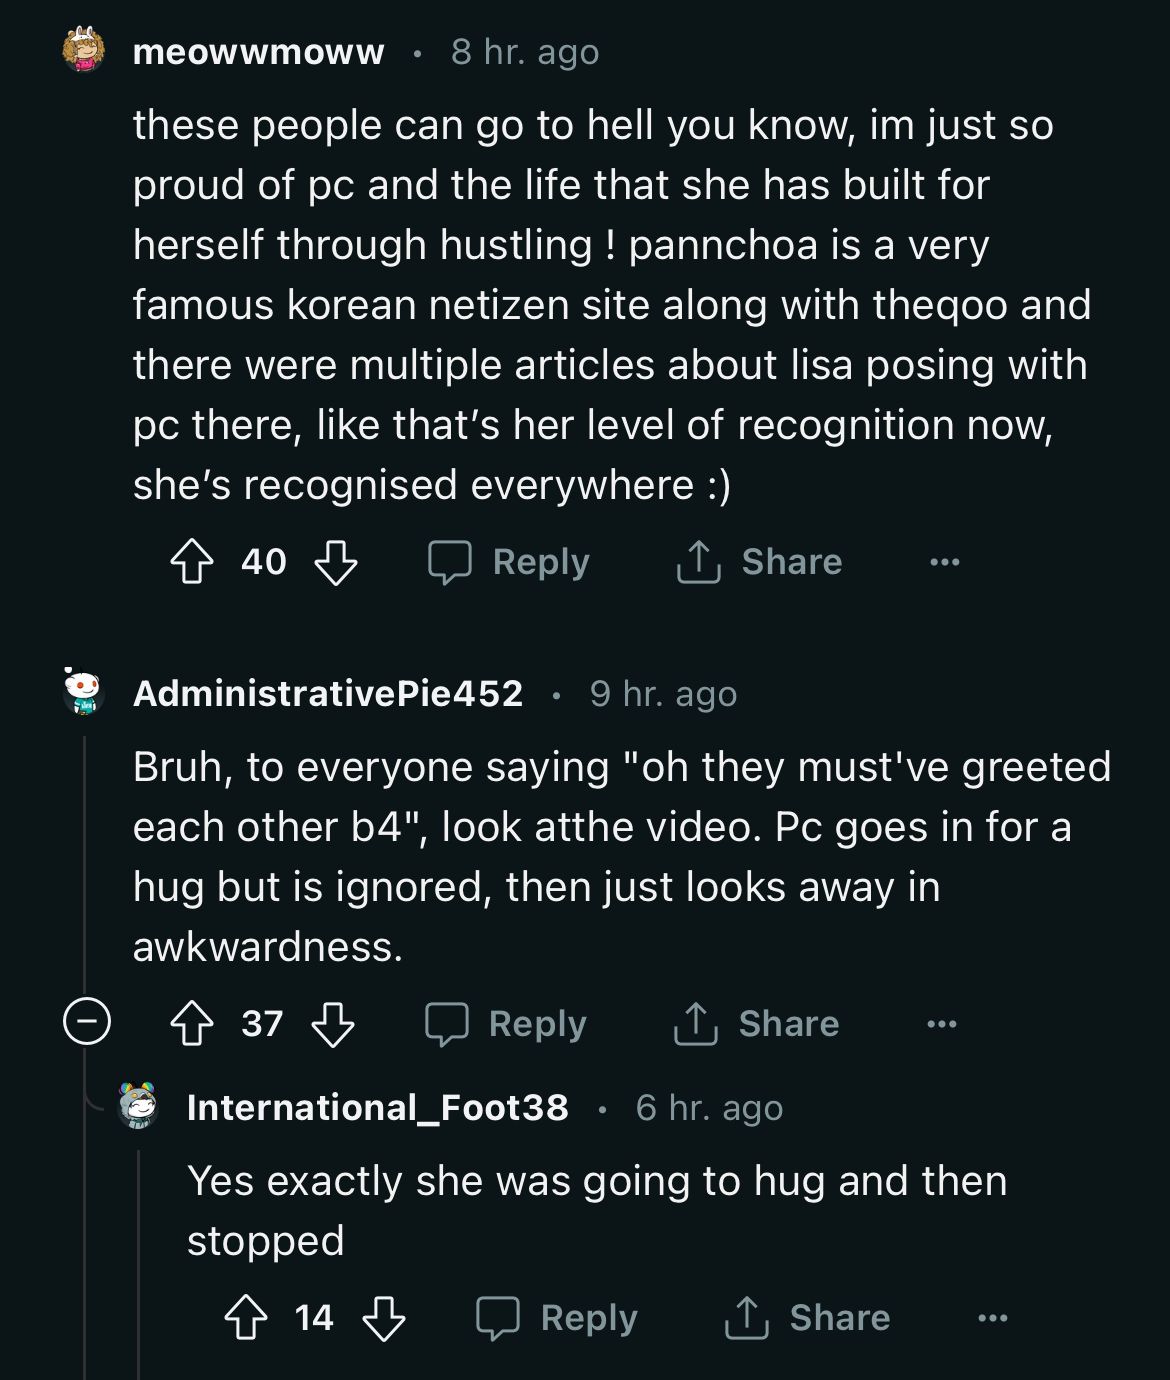Reply to International_Foot38's comment
Viewport: 1170px width, 1380px height.
coord(557,1318)
